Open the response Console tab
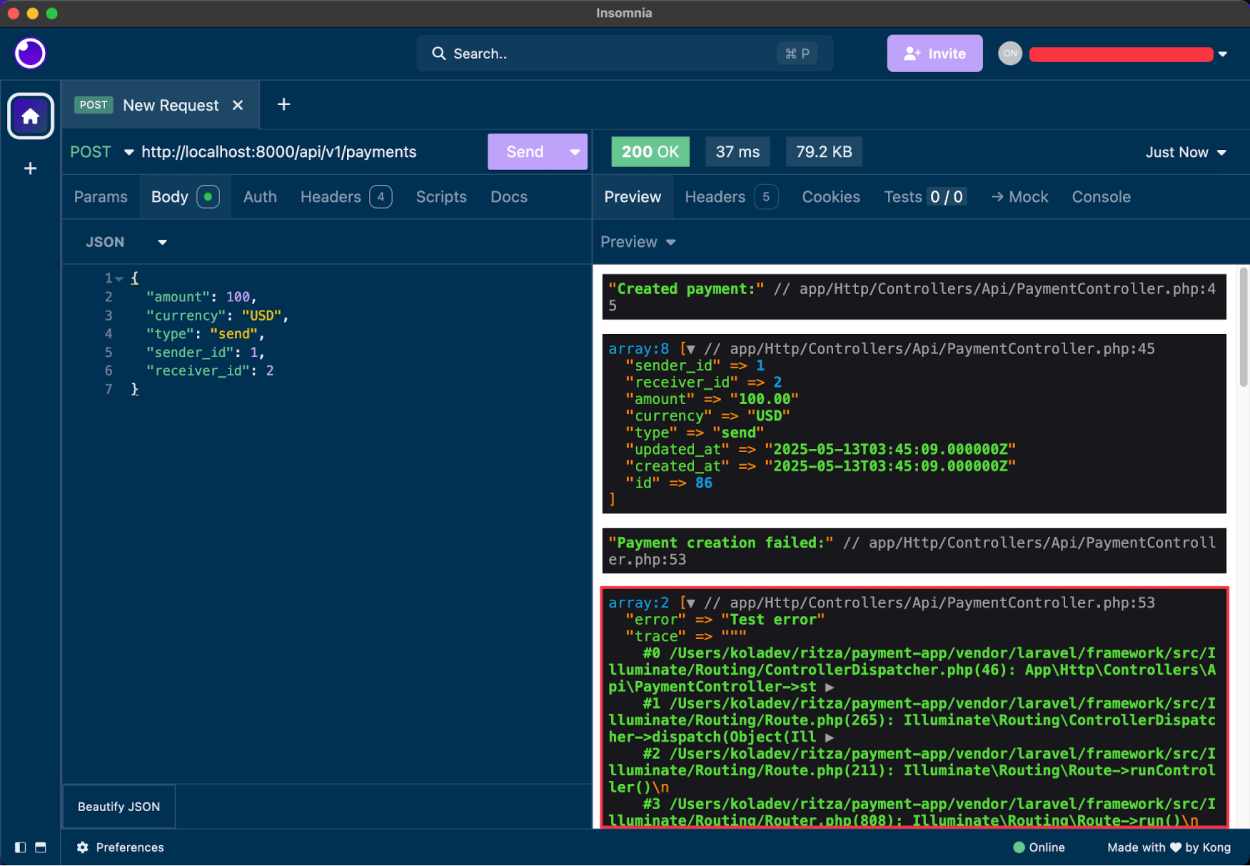 pos(1101,197)
